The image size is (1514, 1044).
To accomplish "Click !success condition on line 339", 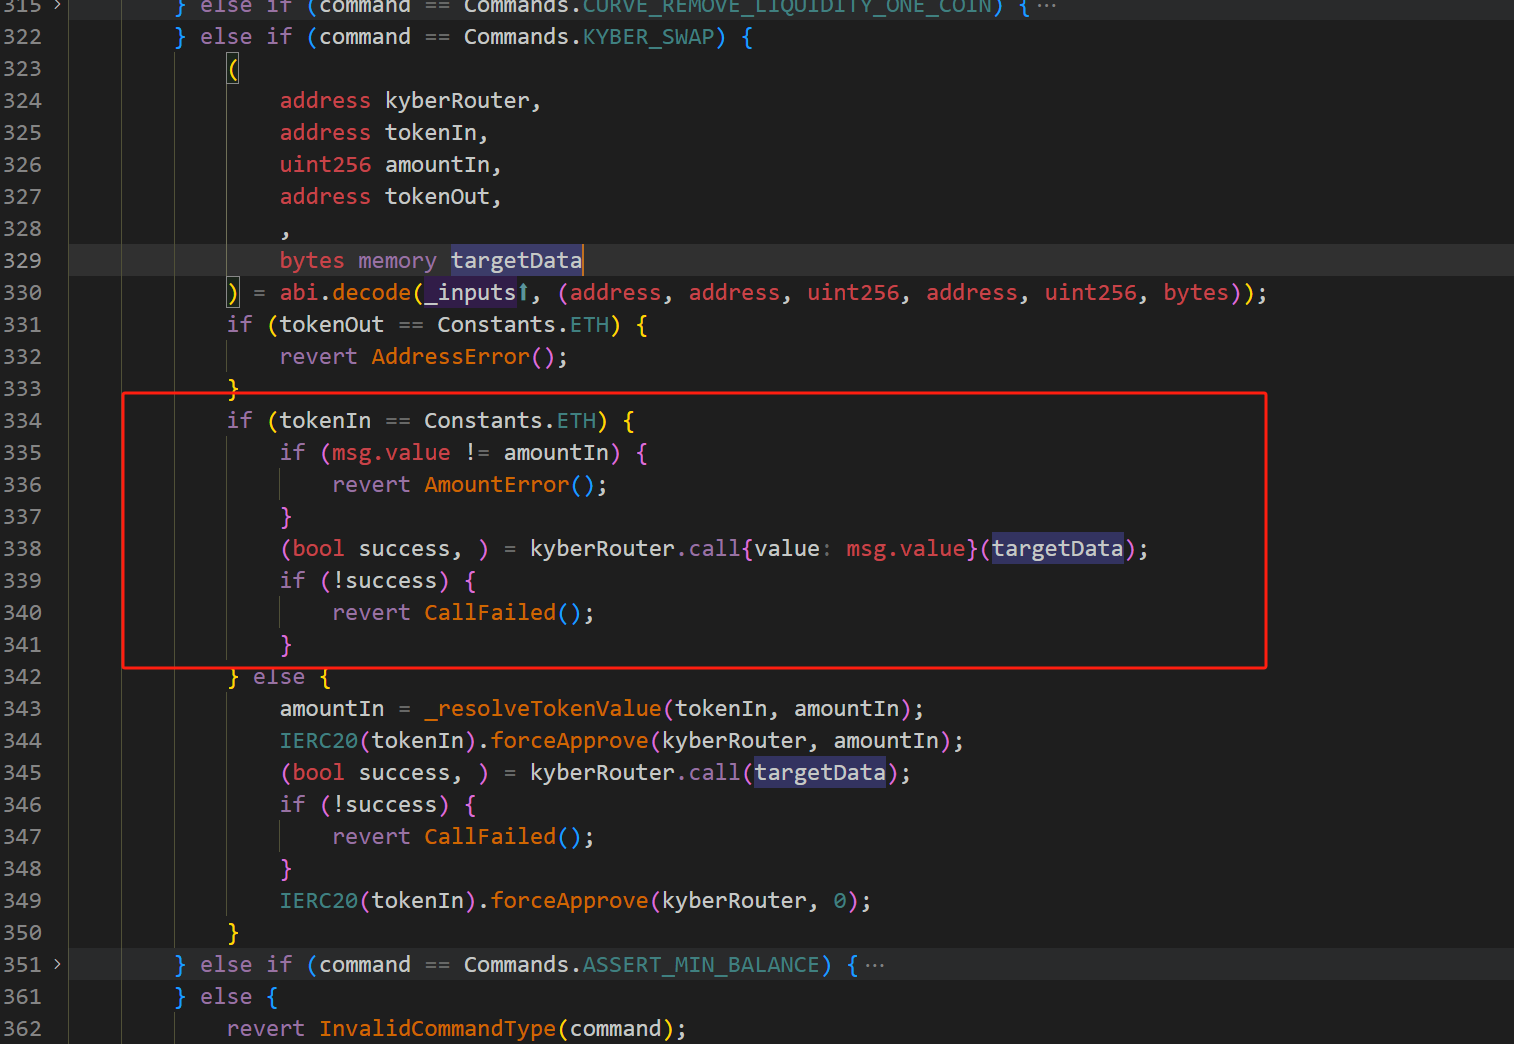I will point(384,581).
